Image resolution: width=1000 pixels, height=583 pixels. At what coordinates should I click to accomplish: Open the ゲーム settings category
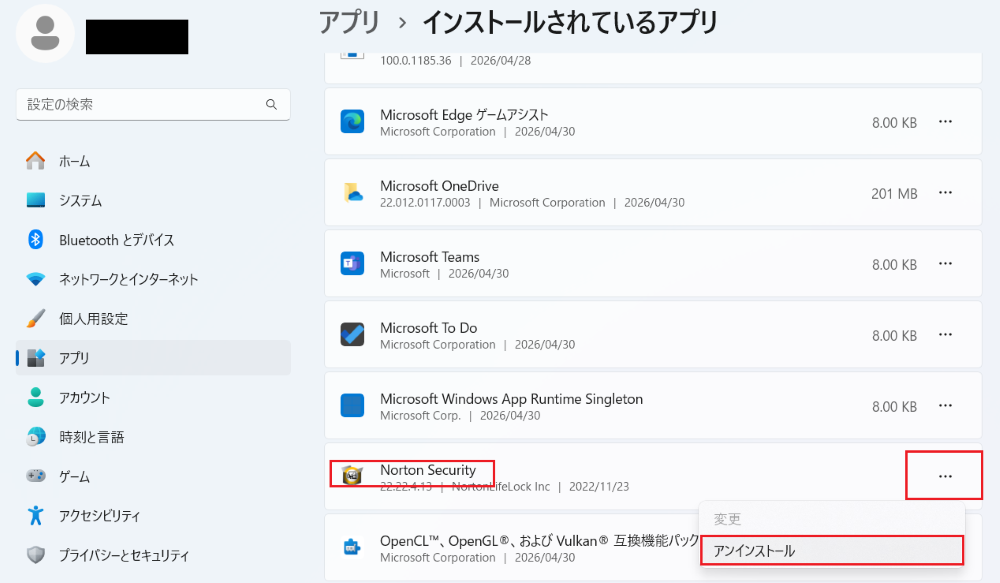pos(153,476)
